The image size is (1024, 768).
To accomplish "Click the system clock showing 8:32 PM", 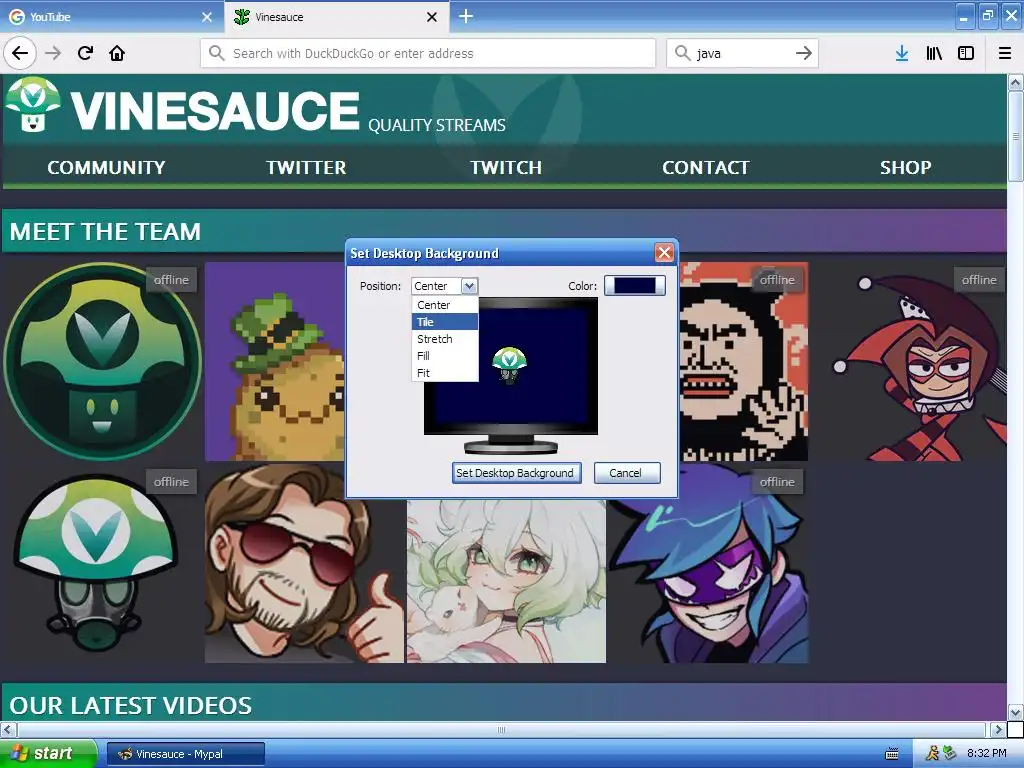I will pos(986,753).
